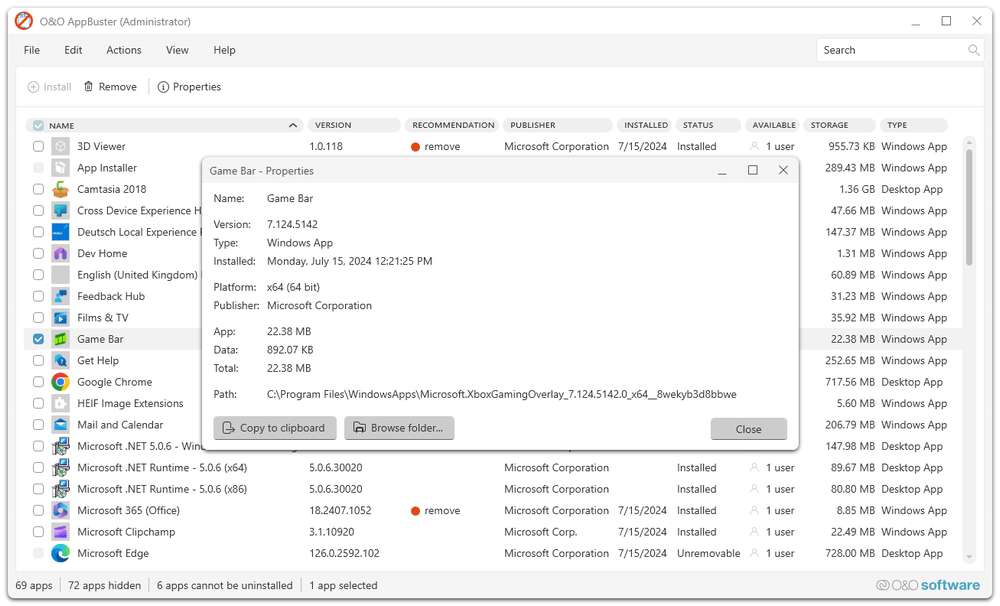Check the Camtasia 2018 checkbox
The width and height of the screenshot is (1000, 606).
click(38, 189)
